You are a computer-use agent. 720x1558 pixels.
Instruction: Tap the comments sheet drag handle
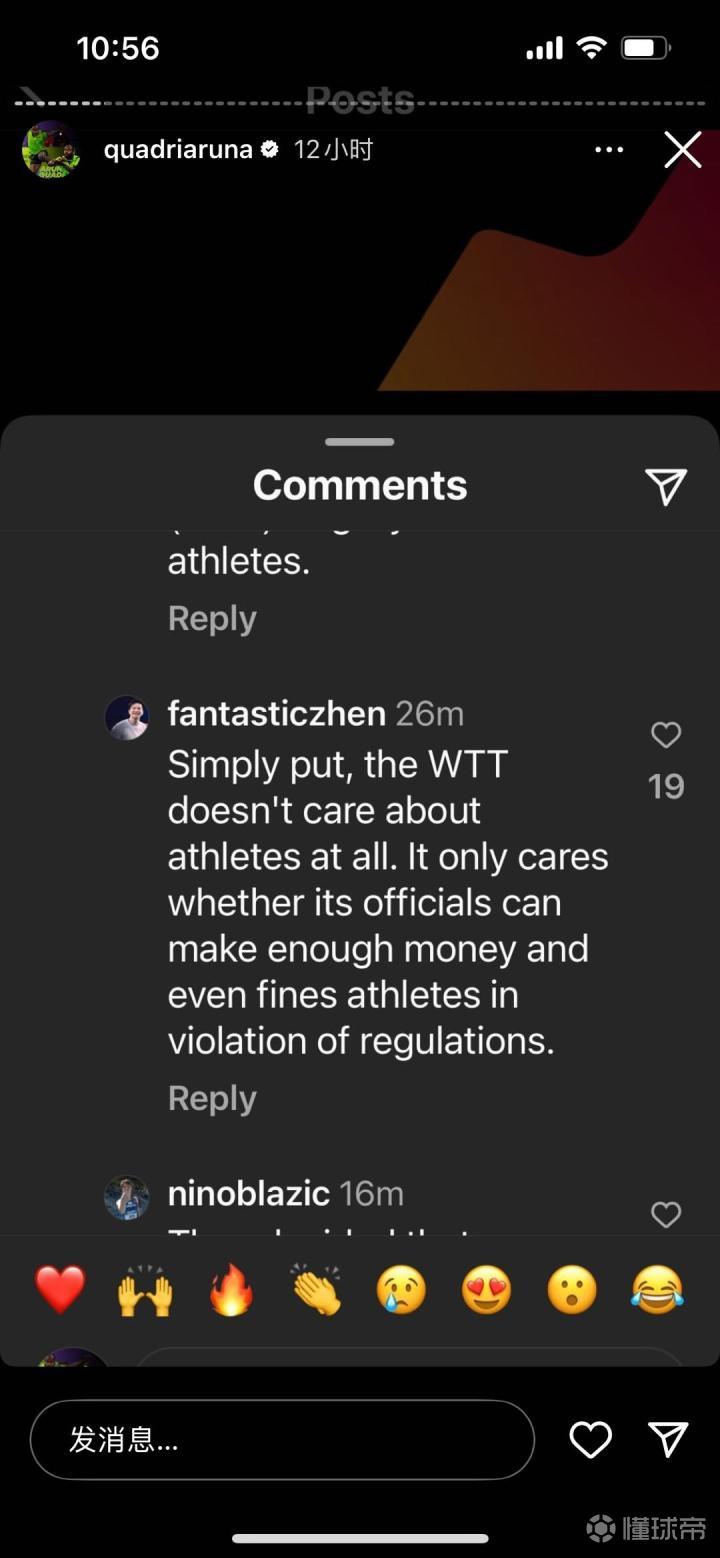pos(360,441)
